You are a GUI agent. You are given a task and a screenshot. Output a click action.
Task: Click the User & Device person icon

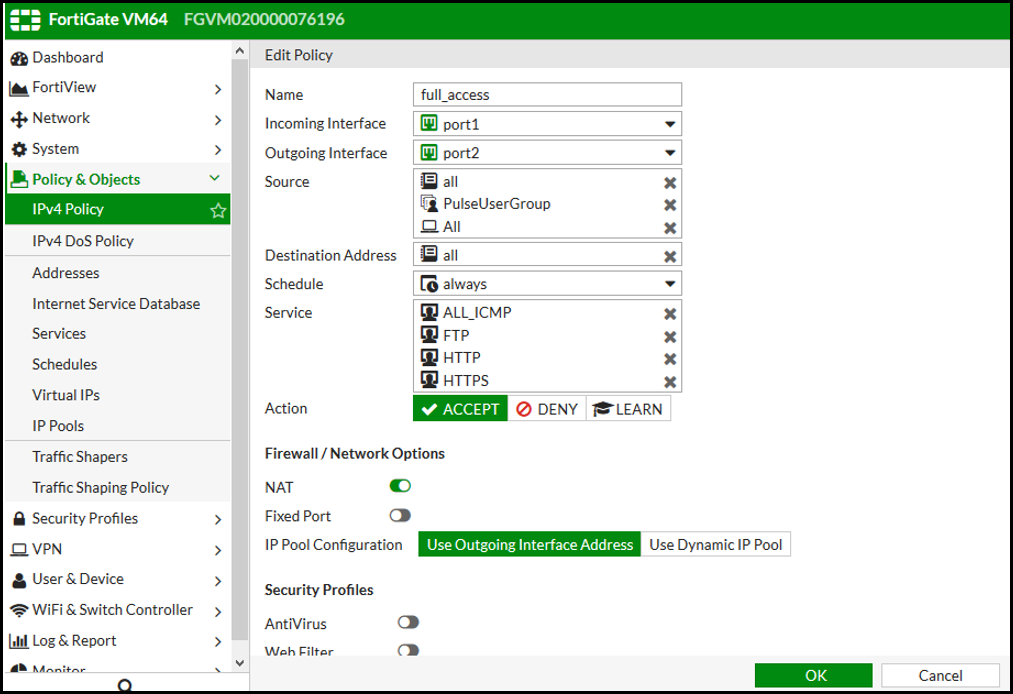(x=19, y=580)
